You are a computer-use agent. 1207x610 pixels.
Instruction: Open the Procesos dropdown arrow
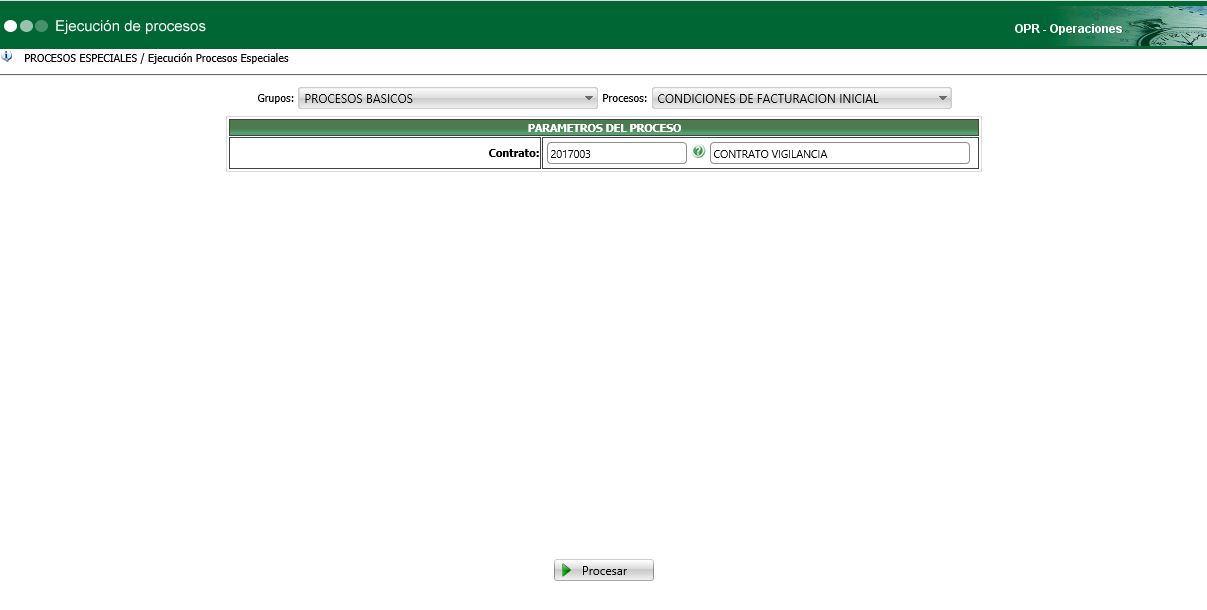[943, 98]
